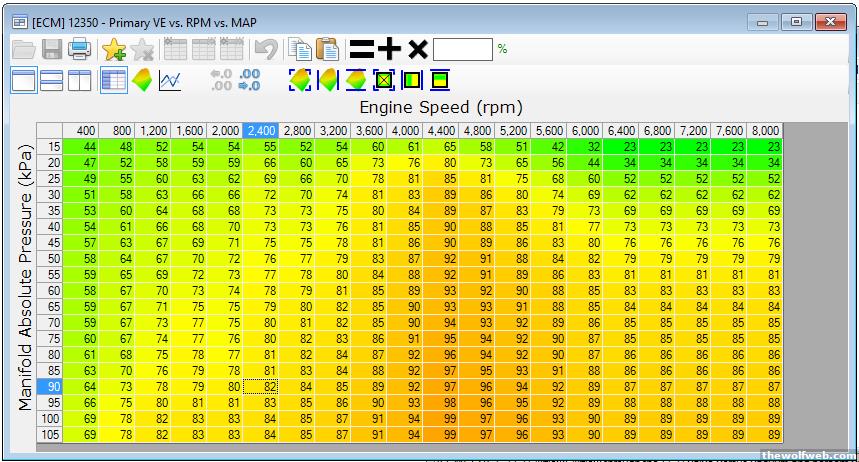
Task: Select the 2,400 rpm column header
Action: click(261, 130)
